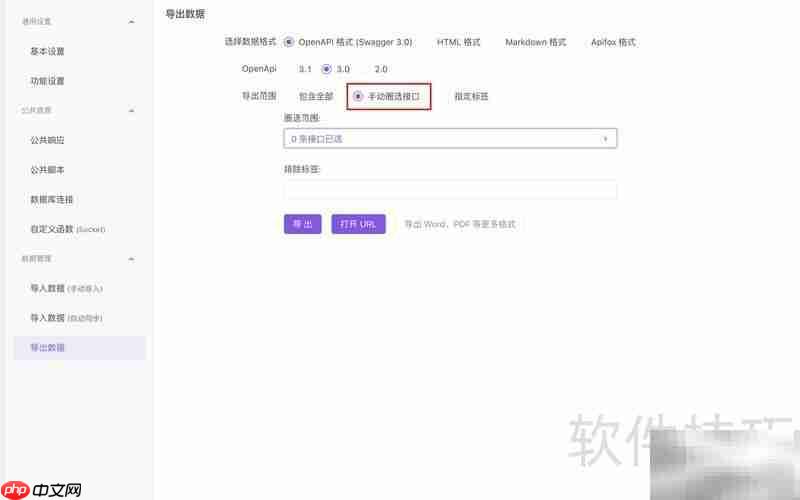Click the 排除标签 input field
The width and height of the screenshot is (800, 500).
click(450, 190)
